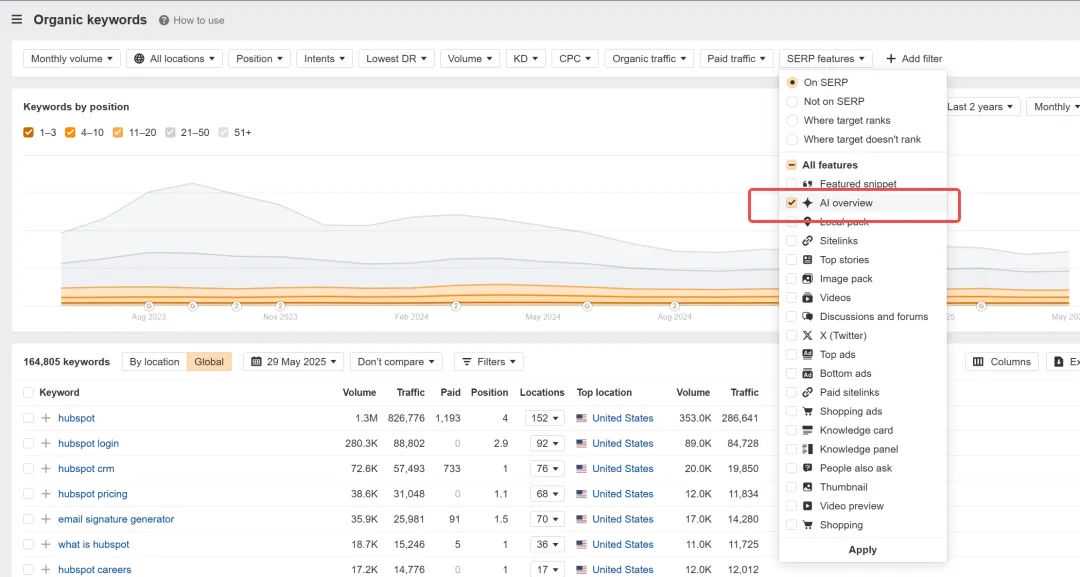Click the Knowledge panel icon
Image resolution: width=1080 pixels, height=577 pixels.
tap(807, 449)
